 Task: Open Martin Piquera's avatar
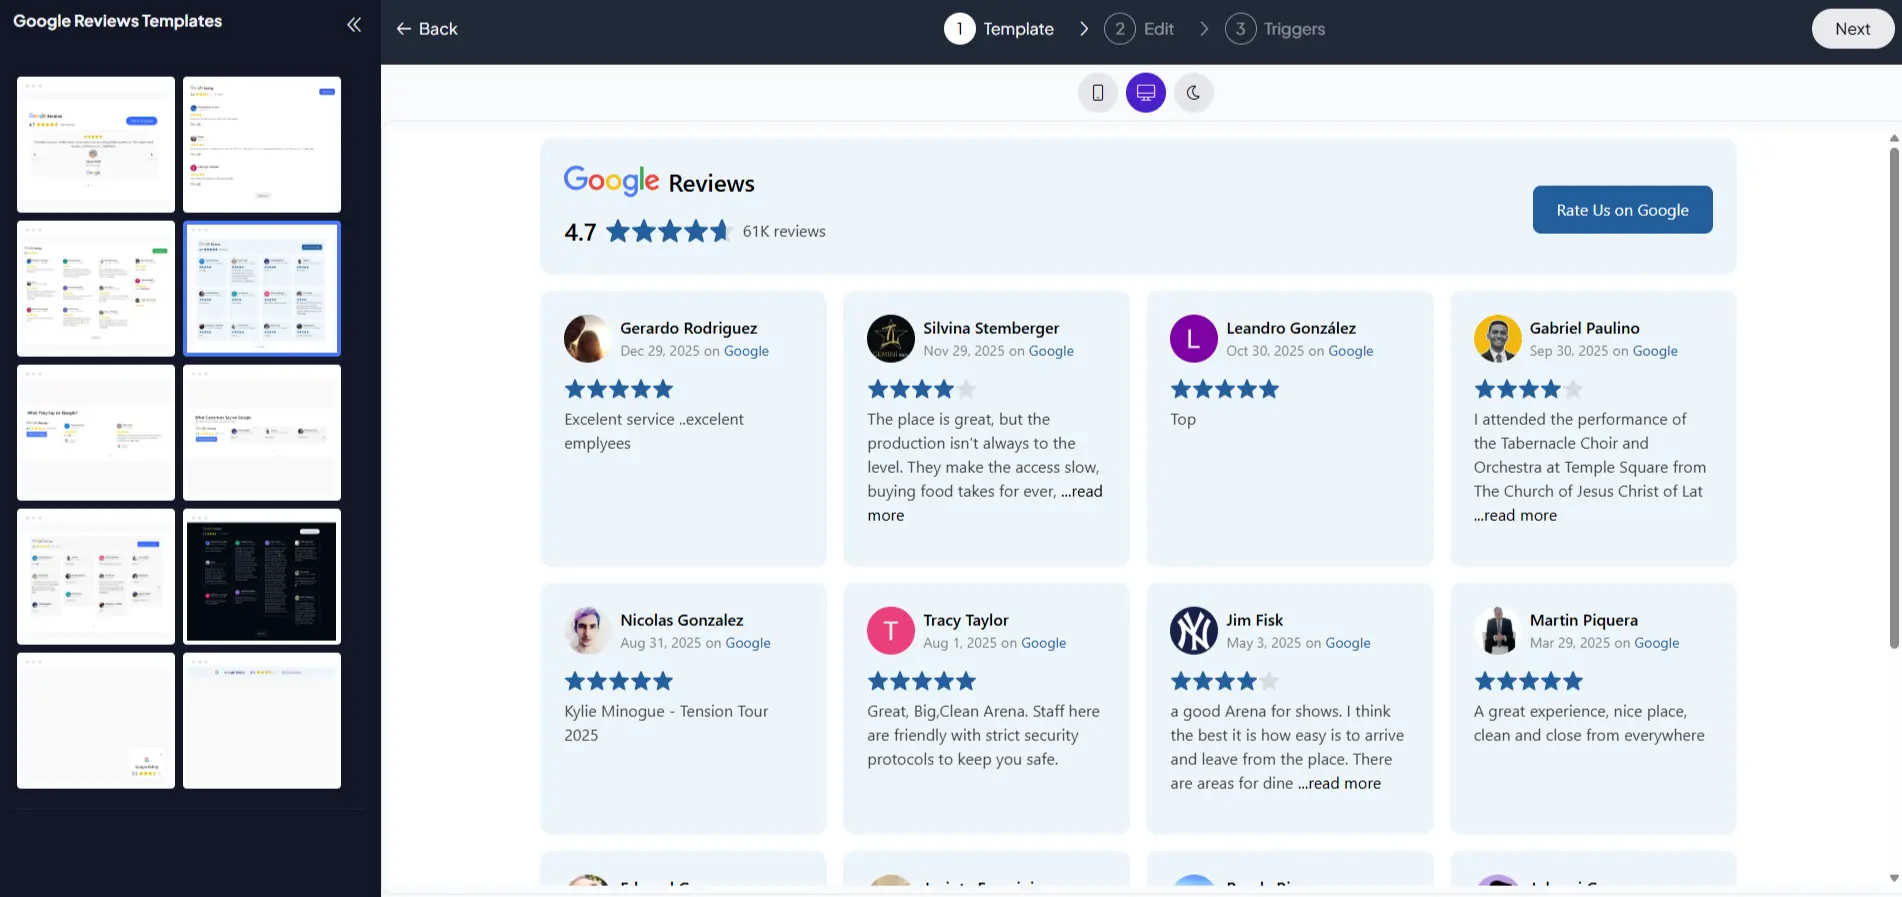[1498, 631]
